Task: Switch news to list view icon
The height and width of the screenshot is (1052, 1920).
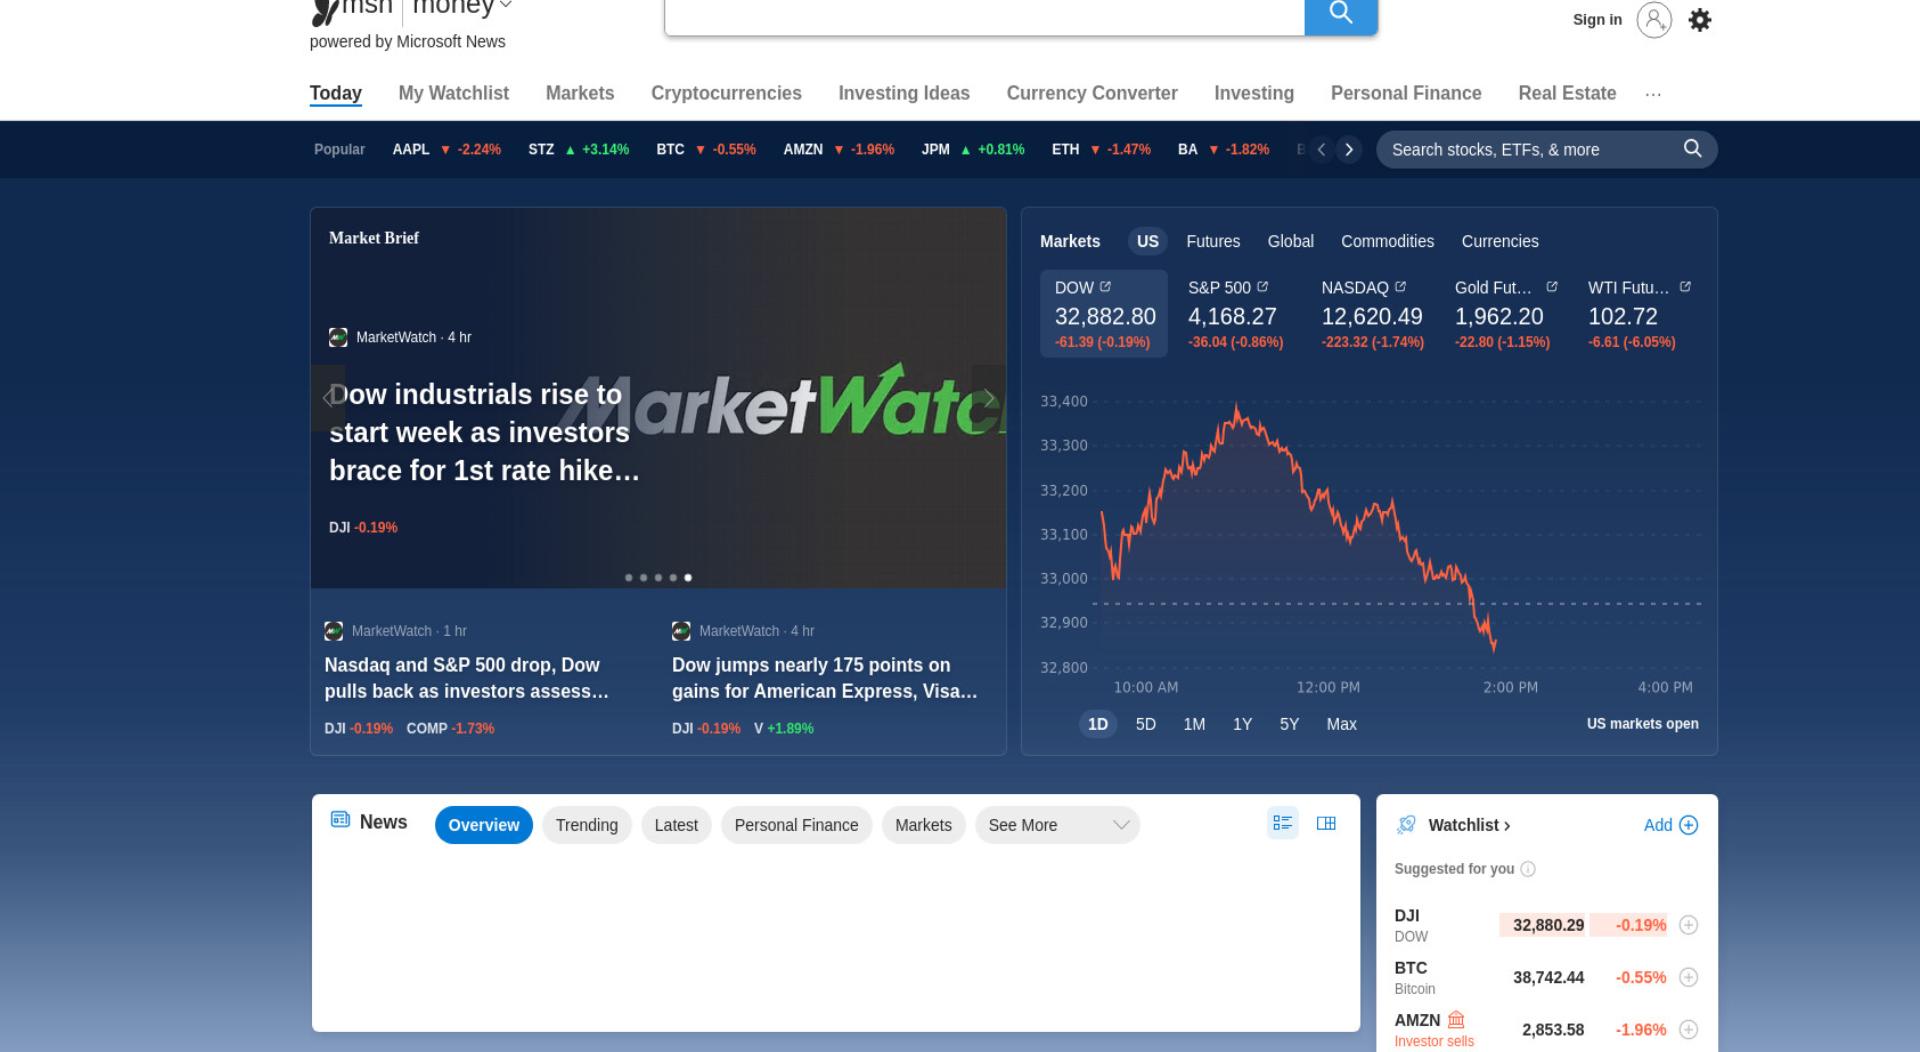Action: pos(1282,823)
